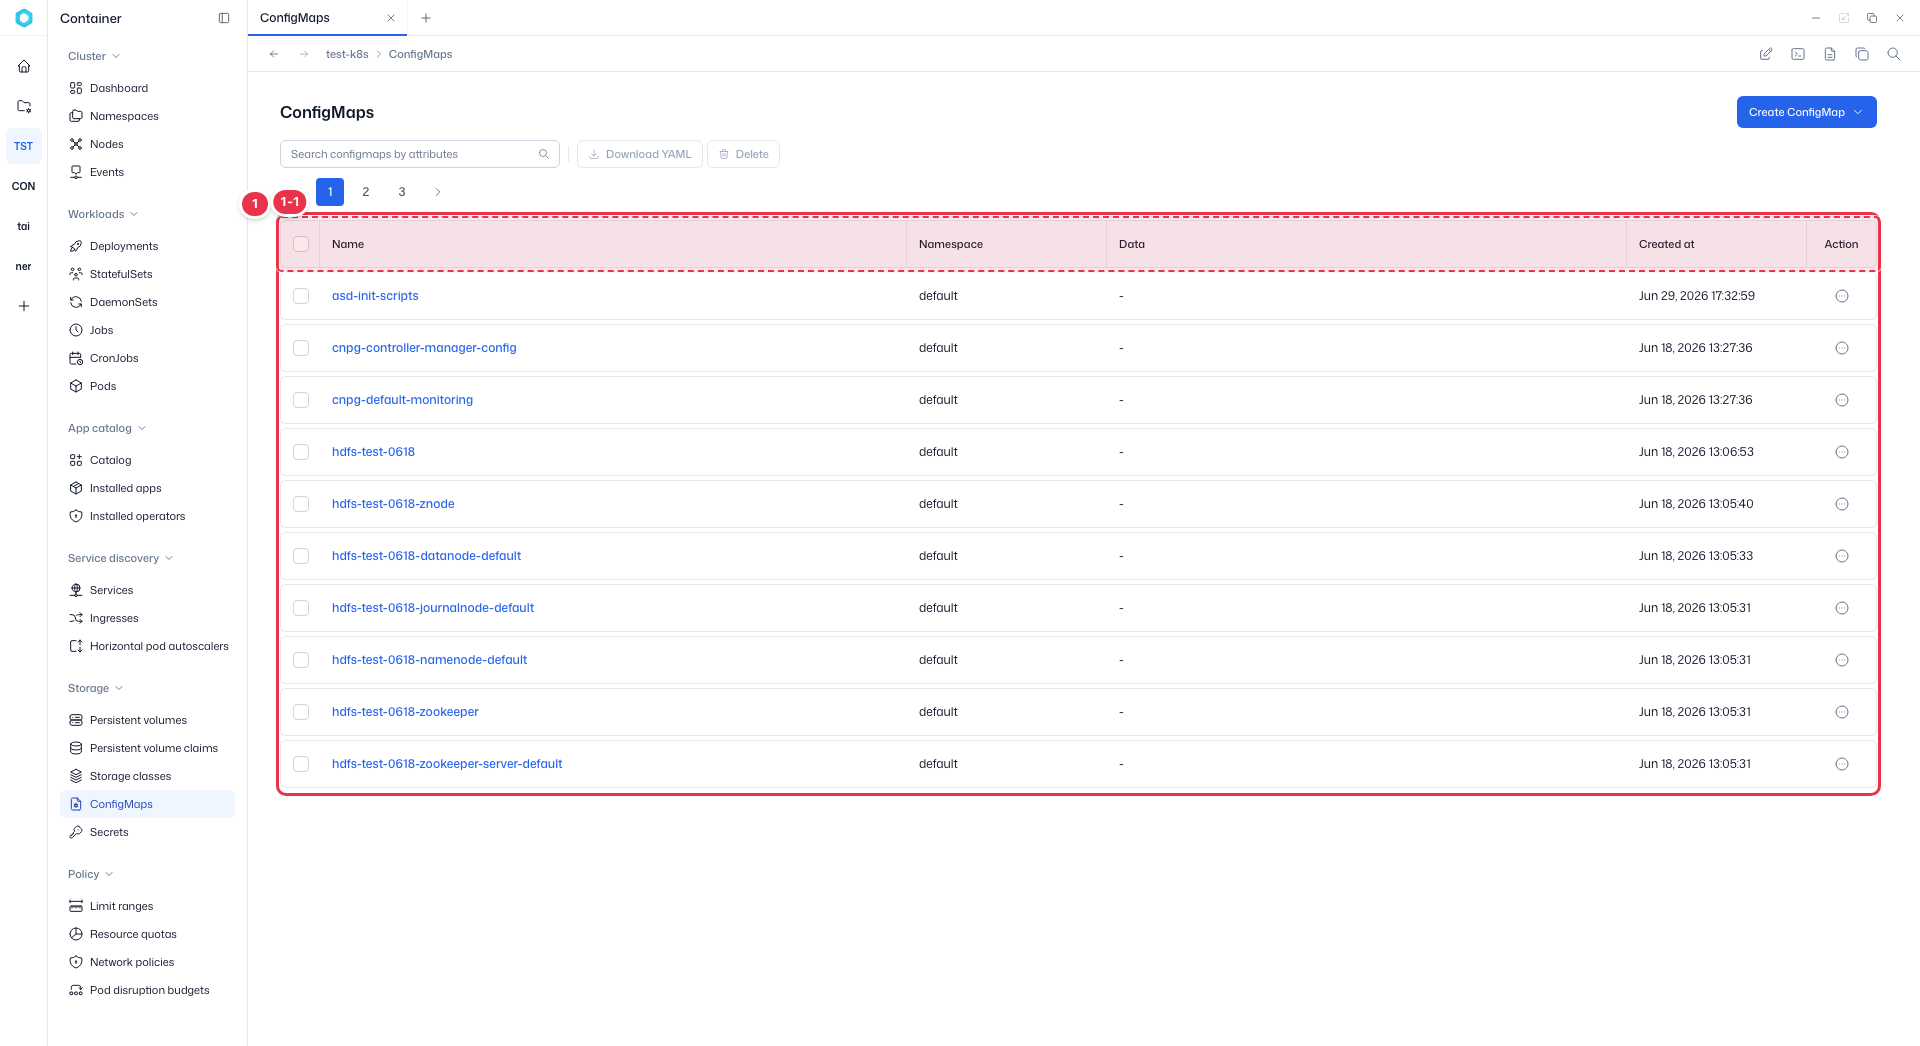Go forward with the right arrow icon
The image size is (1920, 1046).
coord(304,54)
